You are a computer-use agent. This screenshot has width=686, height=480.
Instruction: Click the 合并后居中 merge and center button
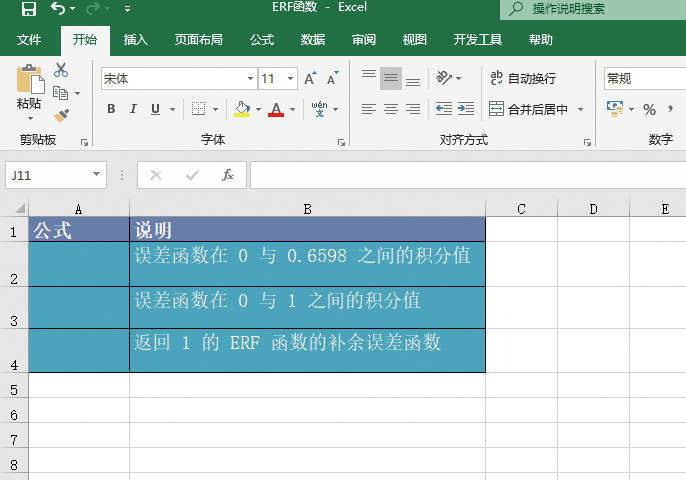[x=528, y=109]
